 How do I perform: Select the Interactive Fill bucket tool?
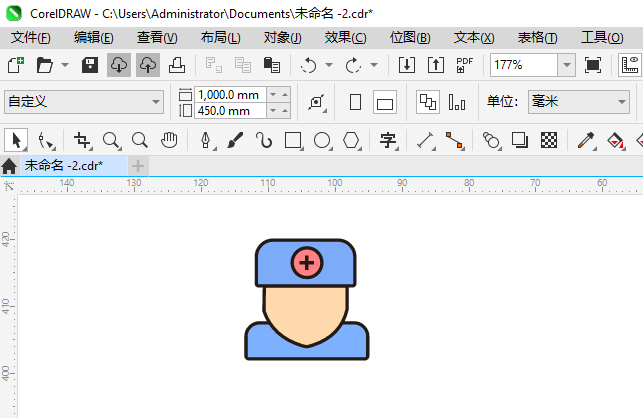point(616,141)
